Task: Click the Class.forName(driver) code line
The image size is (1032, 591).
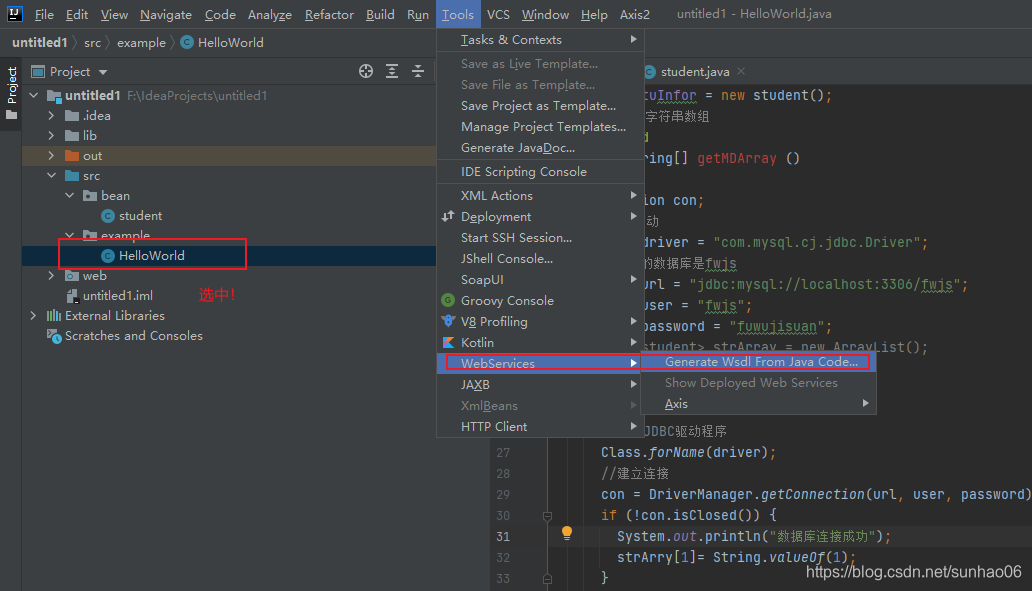Action: pyautogui.click(x=688, y=452)
